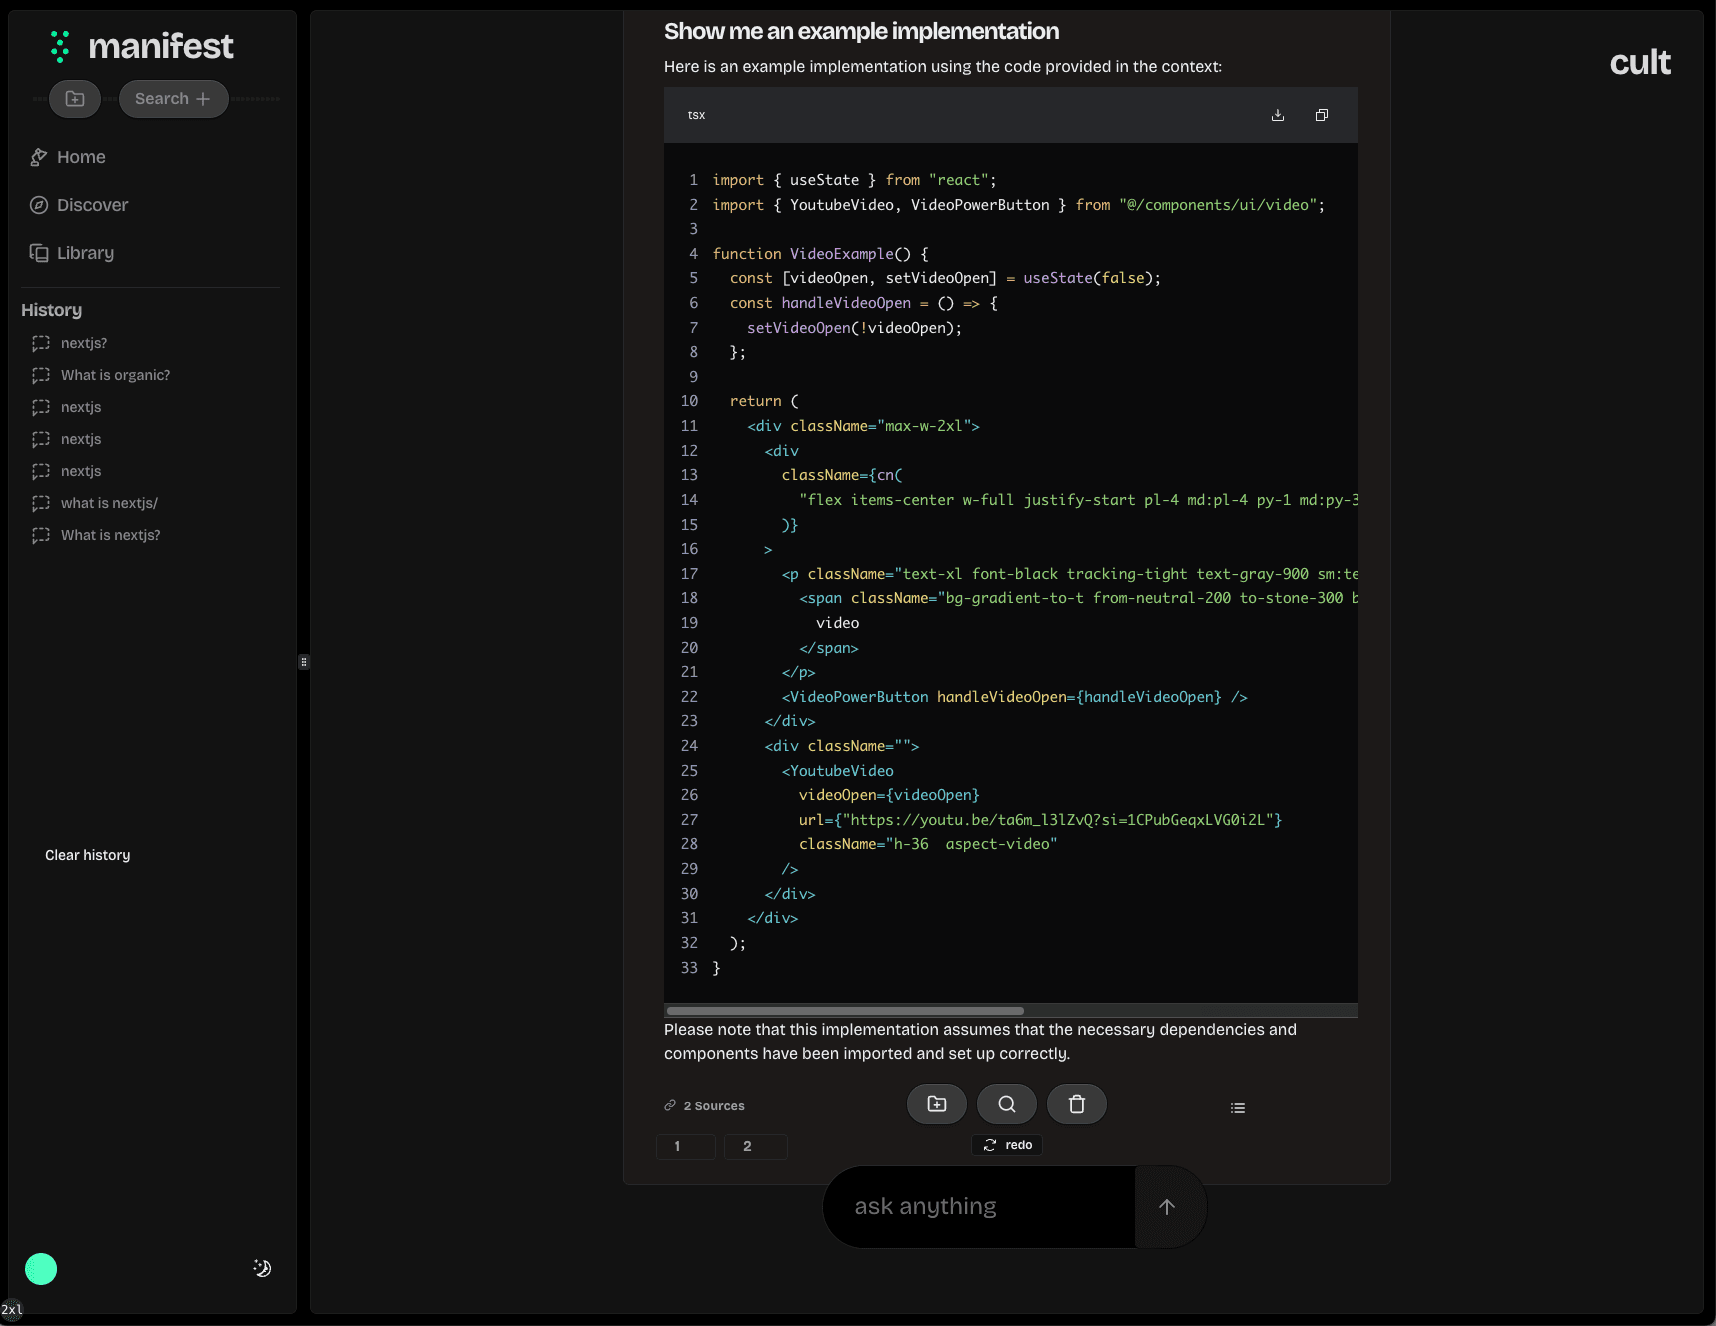The image size is (1716, 1326).
Task: Toggle dark mode with the moon icon
Action: pos(262,1268)
